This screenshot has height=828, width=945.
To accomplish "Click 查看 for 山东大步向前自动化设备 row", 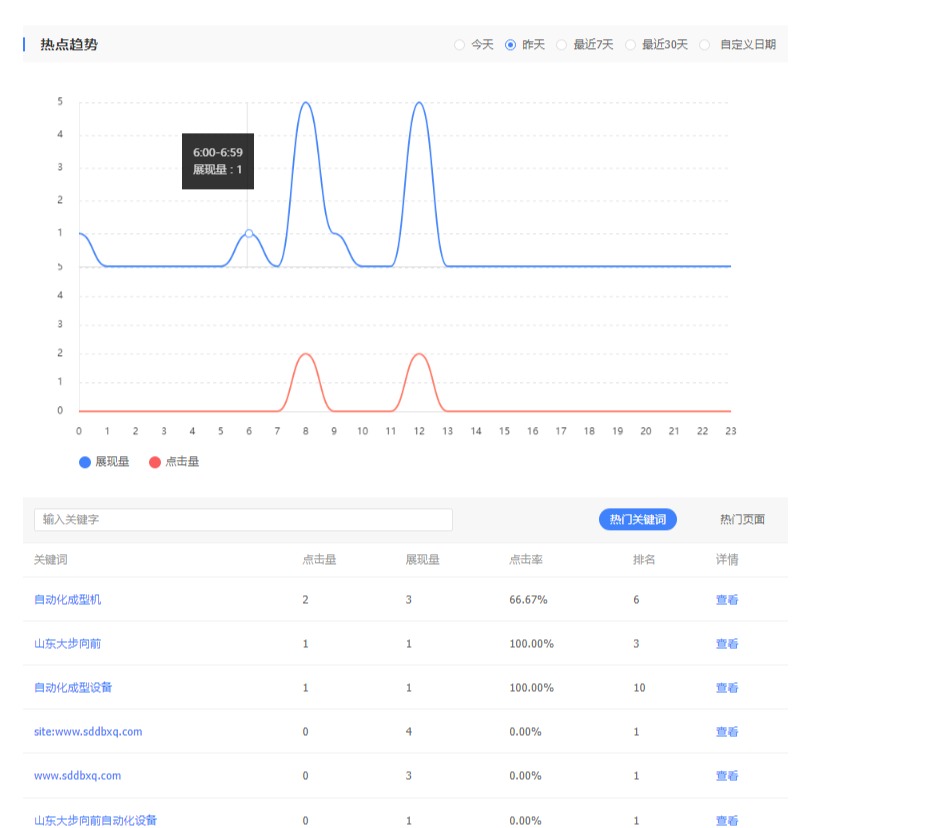I will [727, 820].
